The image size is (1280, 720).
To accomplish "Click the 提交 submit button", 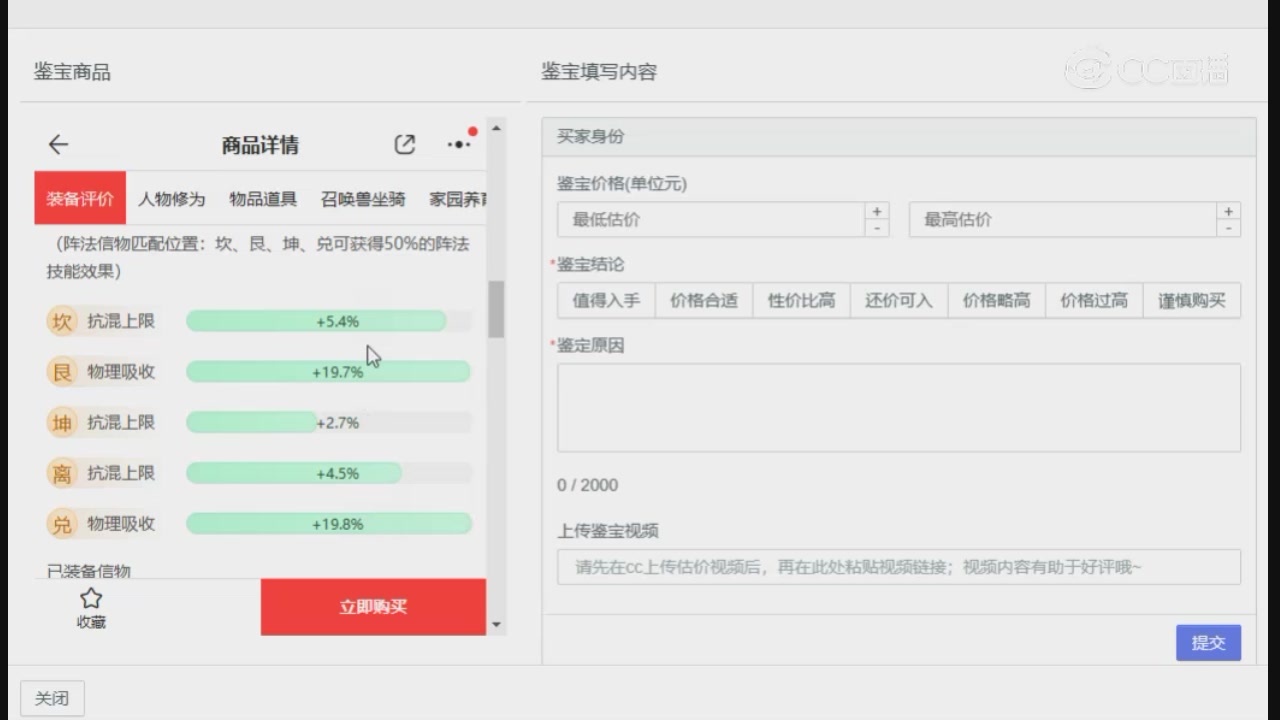I will (x=1208, y=642).
